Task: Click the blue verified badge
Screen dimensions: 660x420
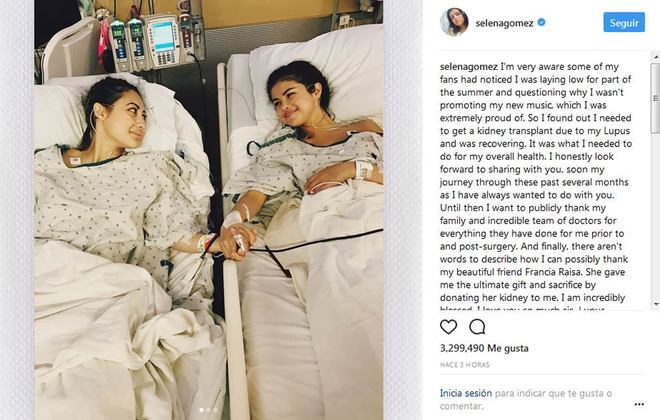Action: point(542,22)
